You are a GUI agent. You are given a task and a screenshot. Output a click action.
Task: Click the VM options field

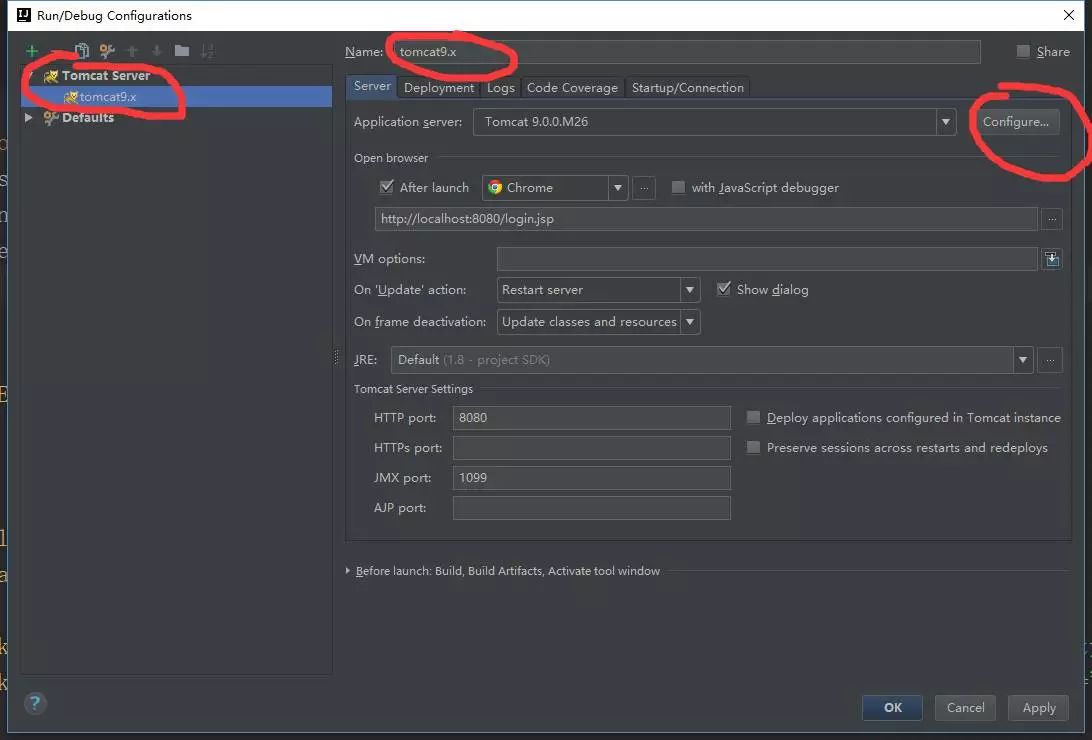tap(767, 259)
